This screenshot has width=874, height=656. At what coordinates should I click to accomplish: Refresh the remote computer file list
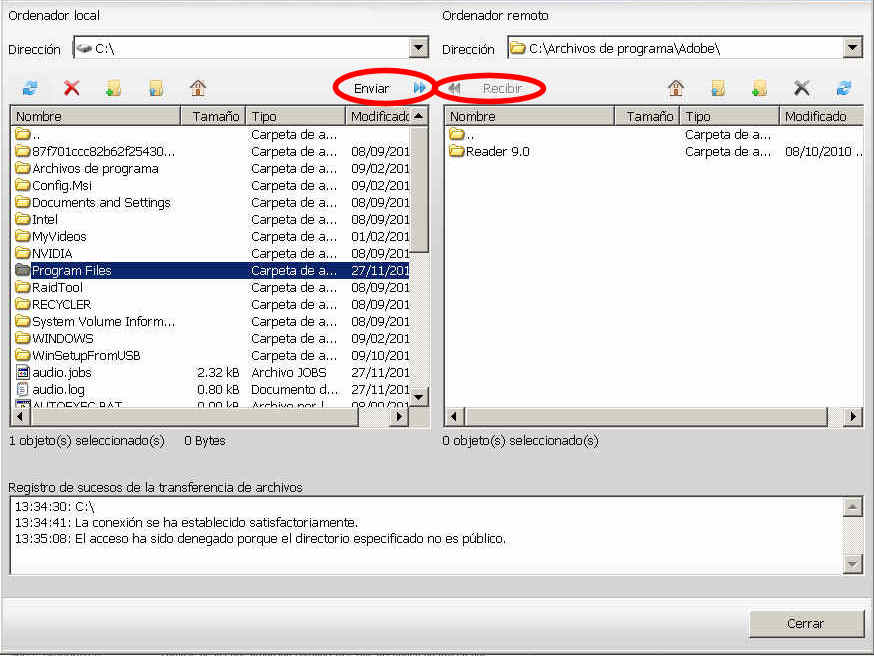coord(843,88)
